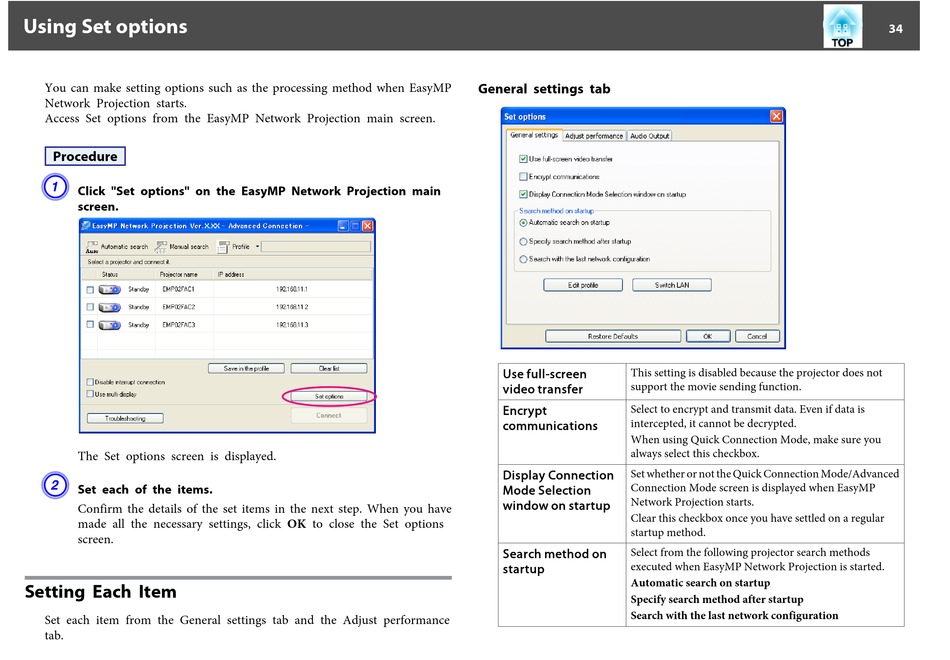Tick the checkbox for projector EMP02FAC1

tap(90, 290)
